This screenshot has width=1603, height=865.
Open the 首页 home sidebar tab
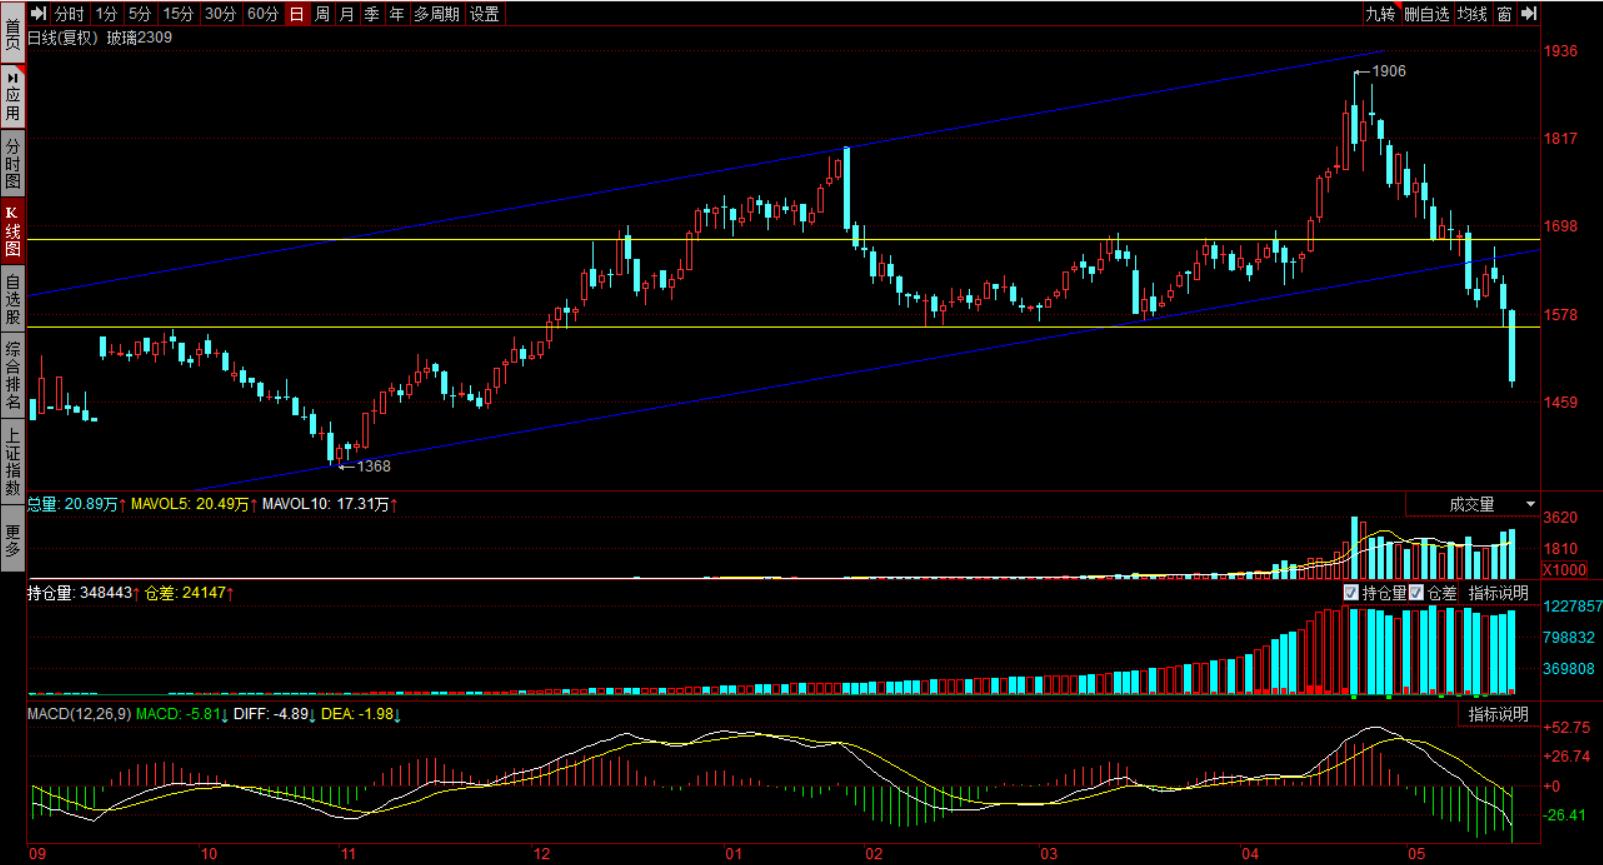(x=13, y=32)
